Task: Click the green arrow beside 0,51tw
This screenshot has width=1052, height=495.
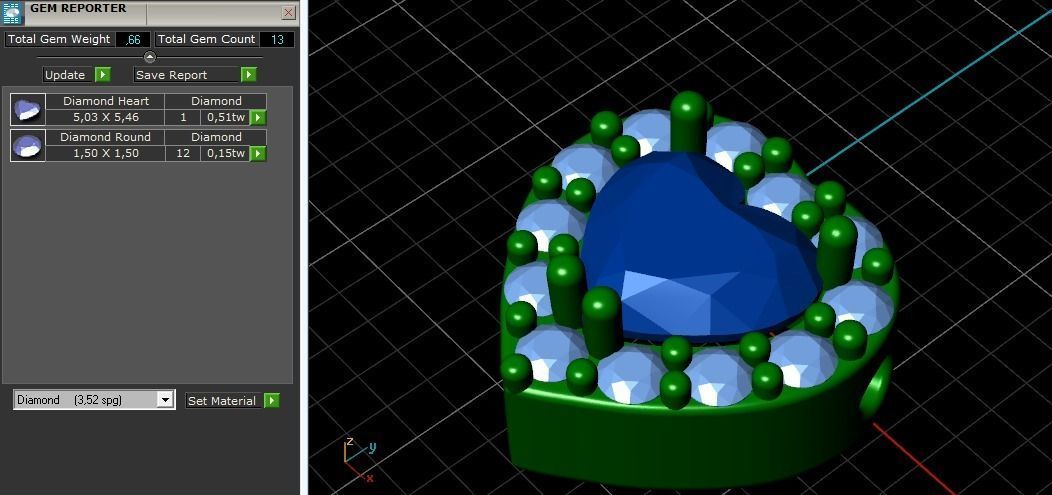Action: tap(258, 118)
